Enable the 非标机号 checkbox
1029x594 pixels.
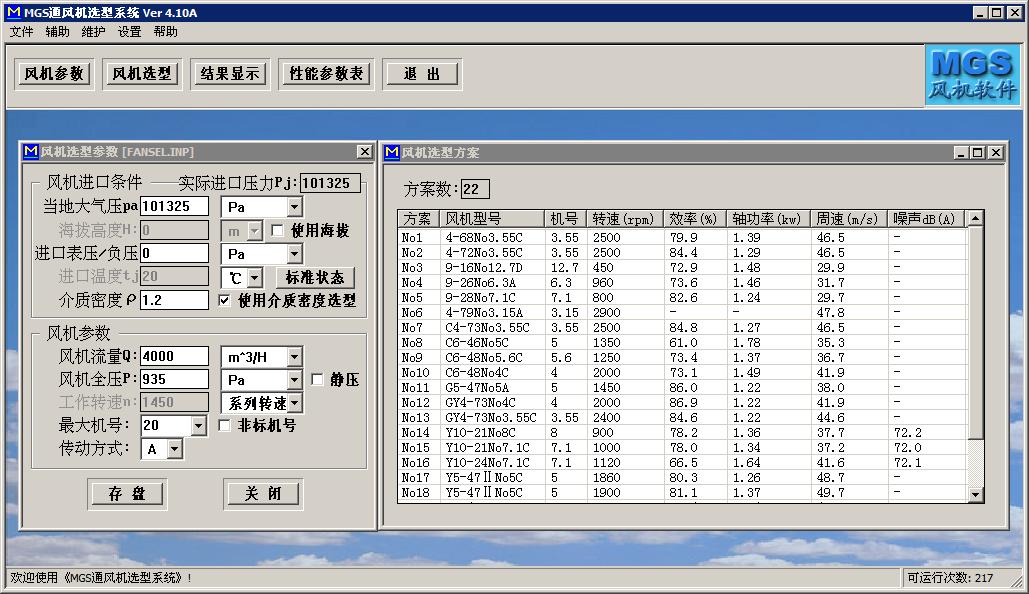(225, 426)
